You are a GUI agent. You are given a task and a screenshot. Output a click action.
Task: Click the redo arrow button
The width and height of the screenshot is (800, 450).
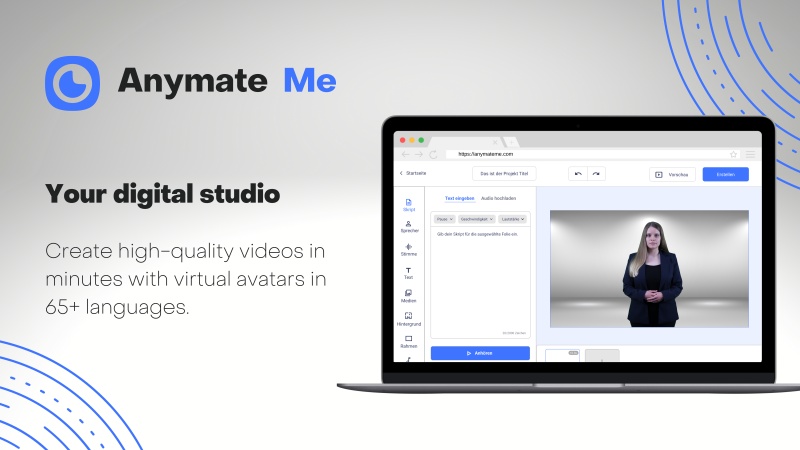(596, 174)
